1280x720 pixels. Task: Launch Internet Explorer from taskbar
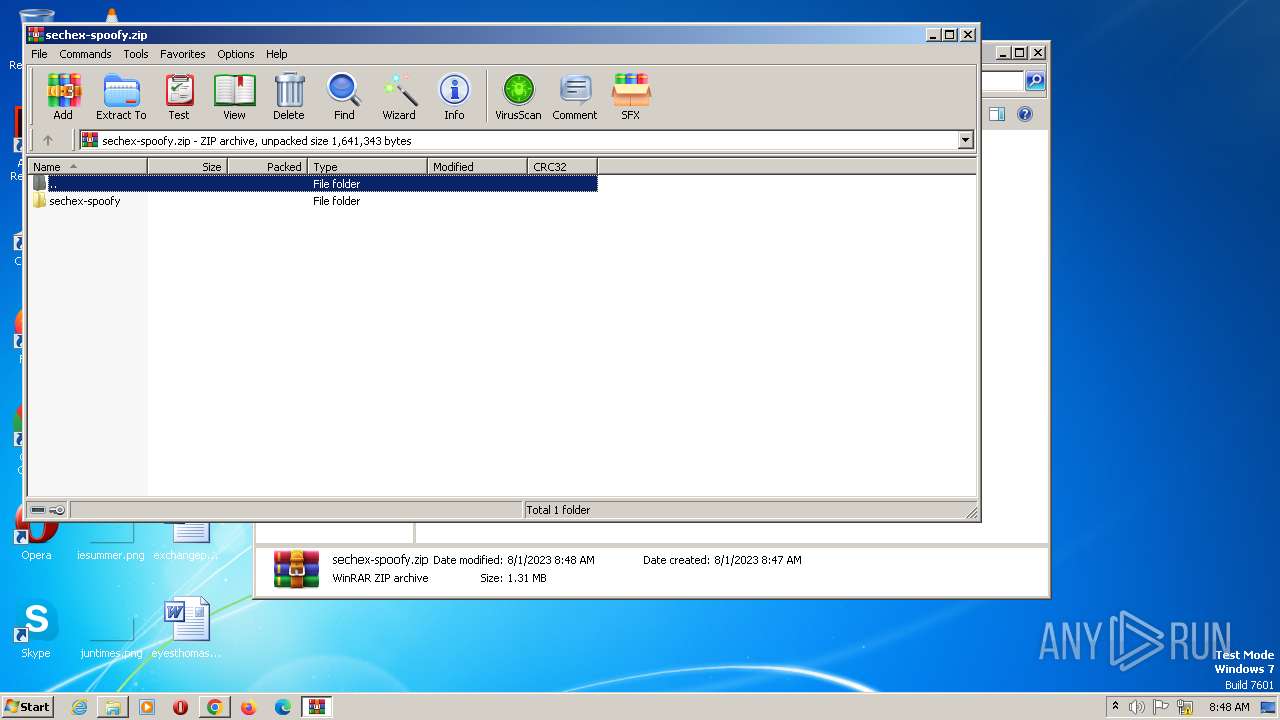tap(79, 707)
